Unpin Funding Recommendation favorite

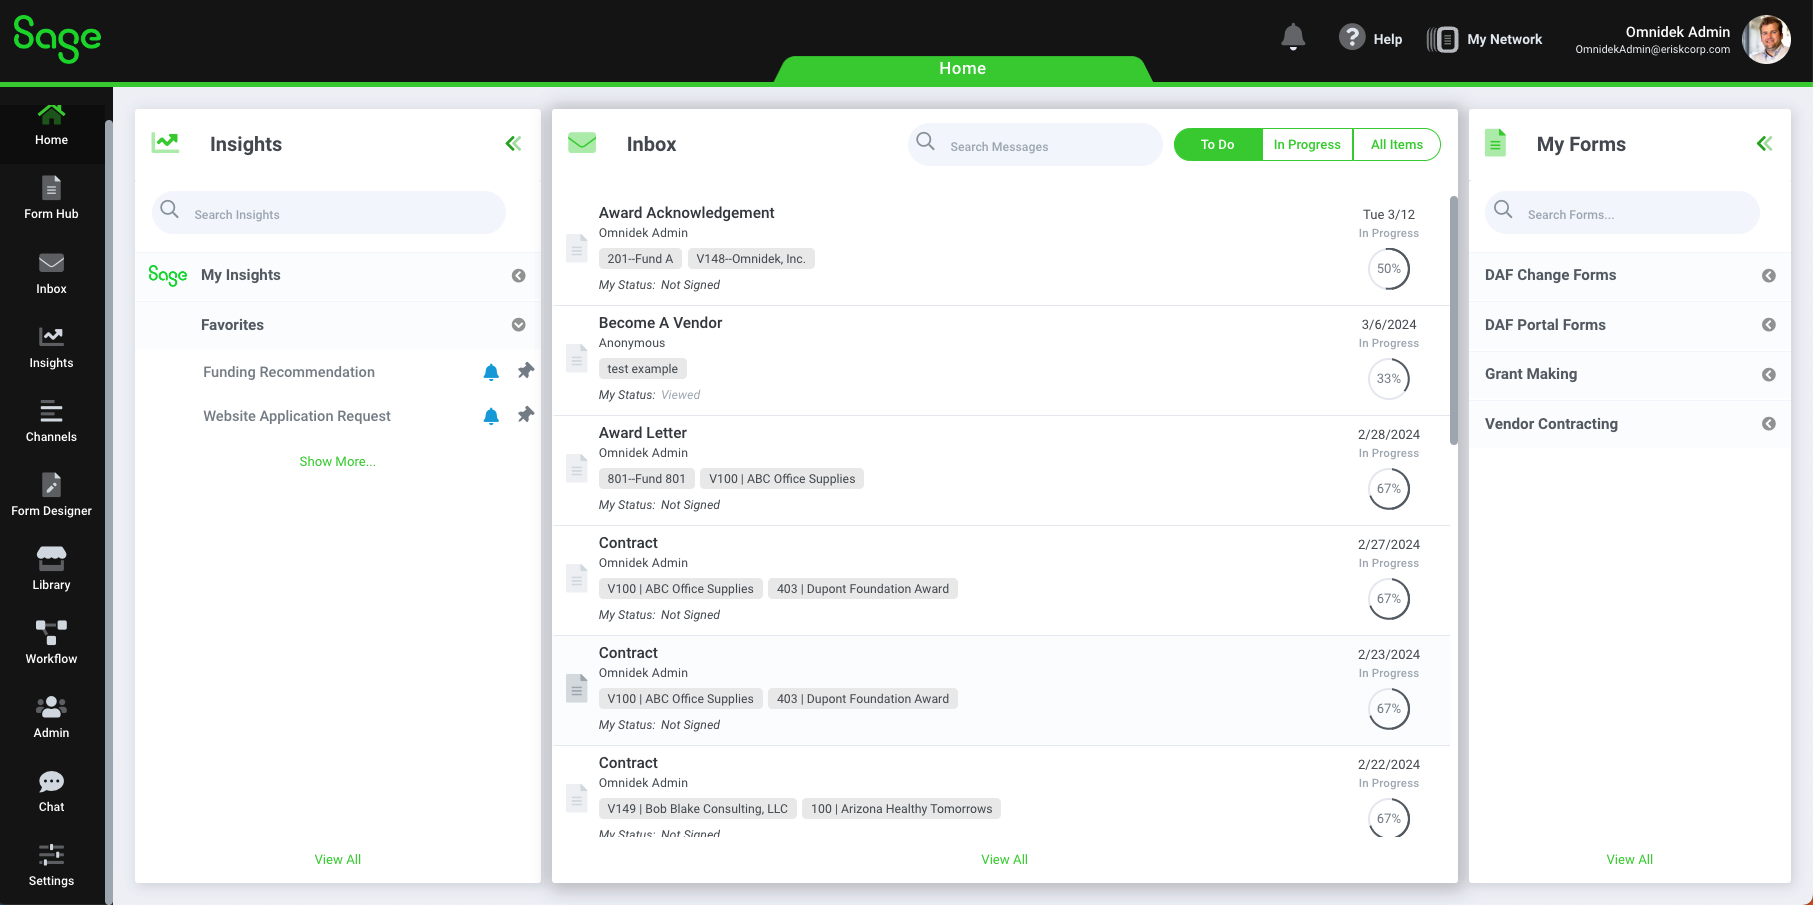[526, 371]
